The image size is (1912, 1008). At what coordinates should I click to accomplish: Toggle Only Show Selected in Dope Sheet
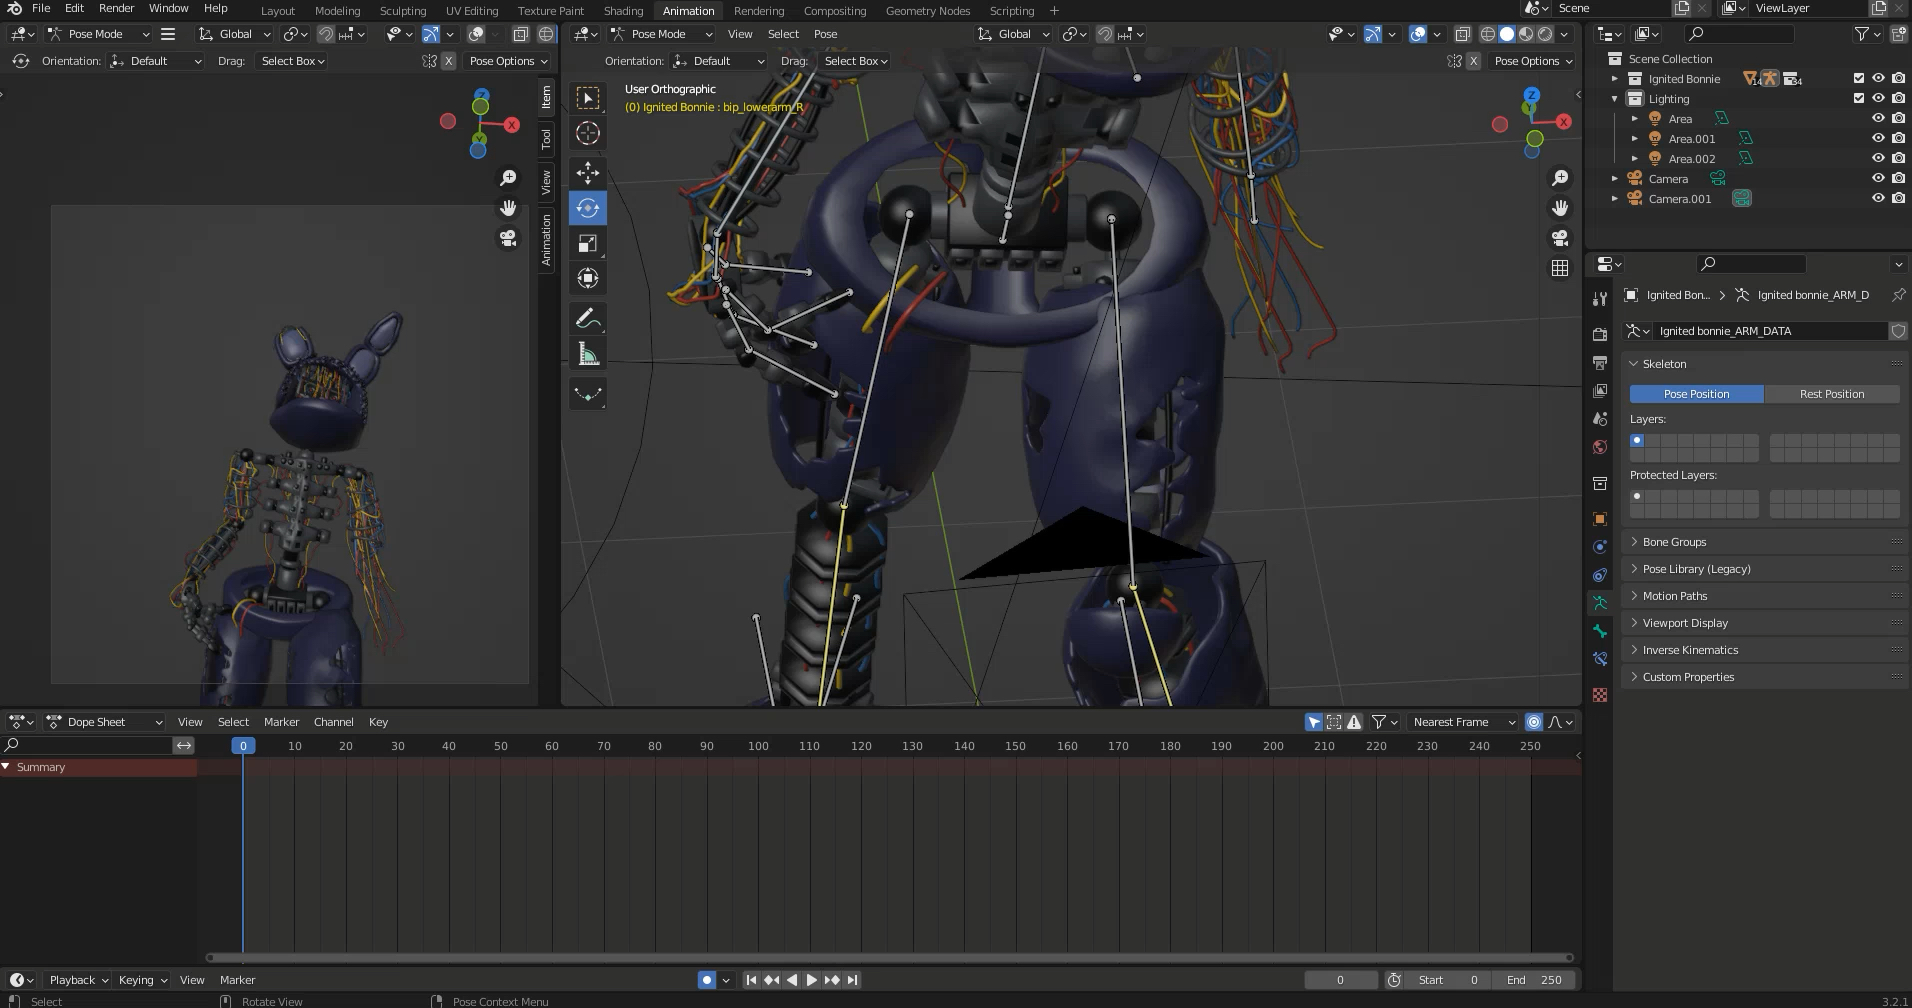click(1314, 722)
